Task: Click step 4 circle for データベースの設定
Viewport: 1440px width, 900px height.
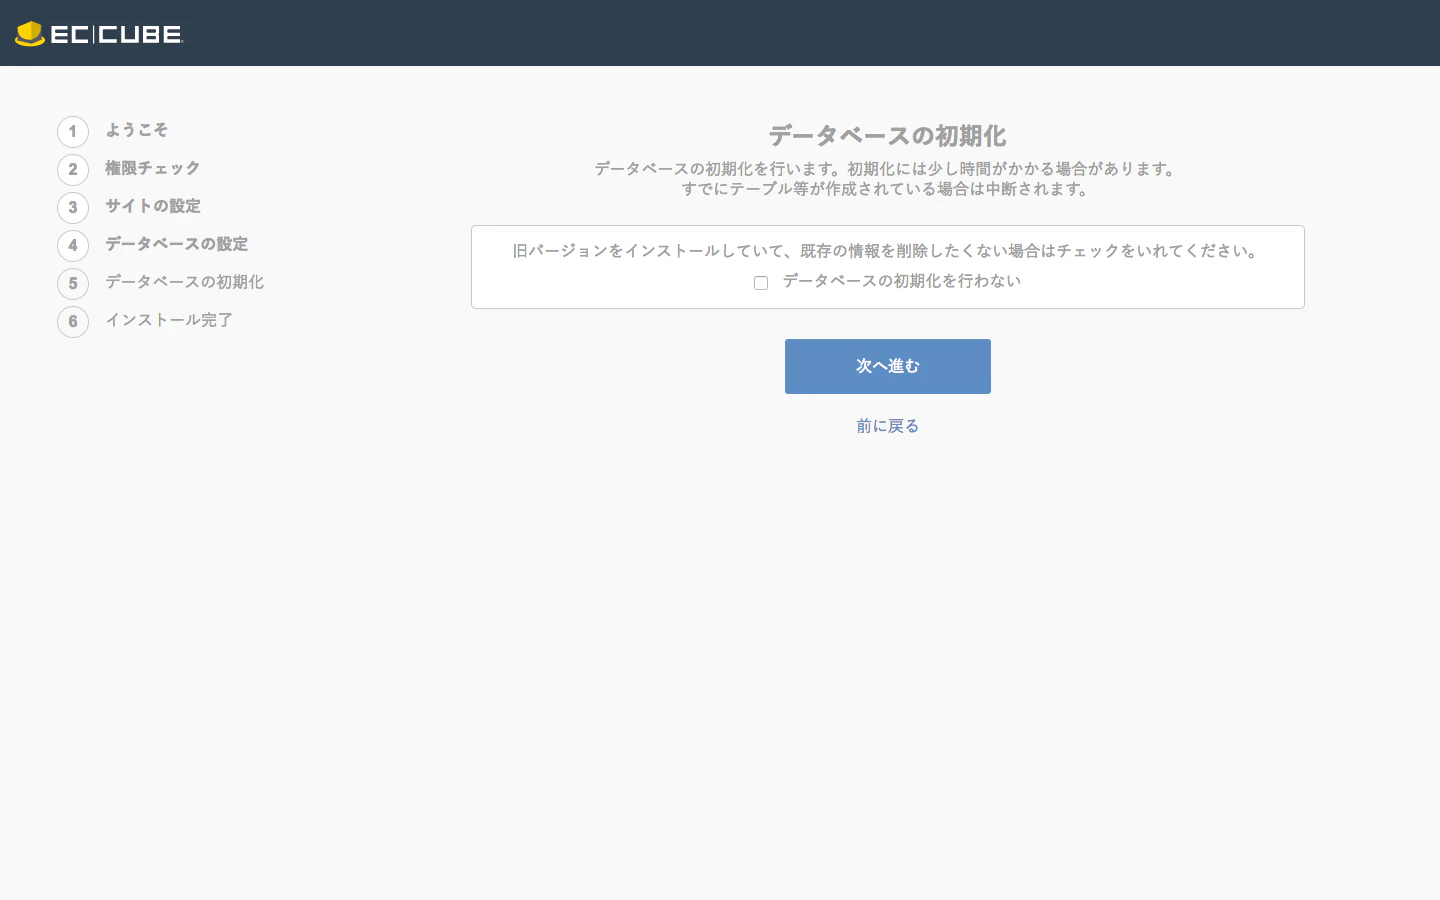Action: click(x=73, y=246)
